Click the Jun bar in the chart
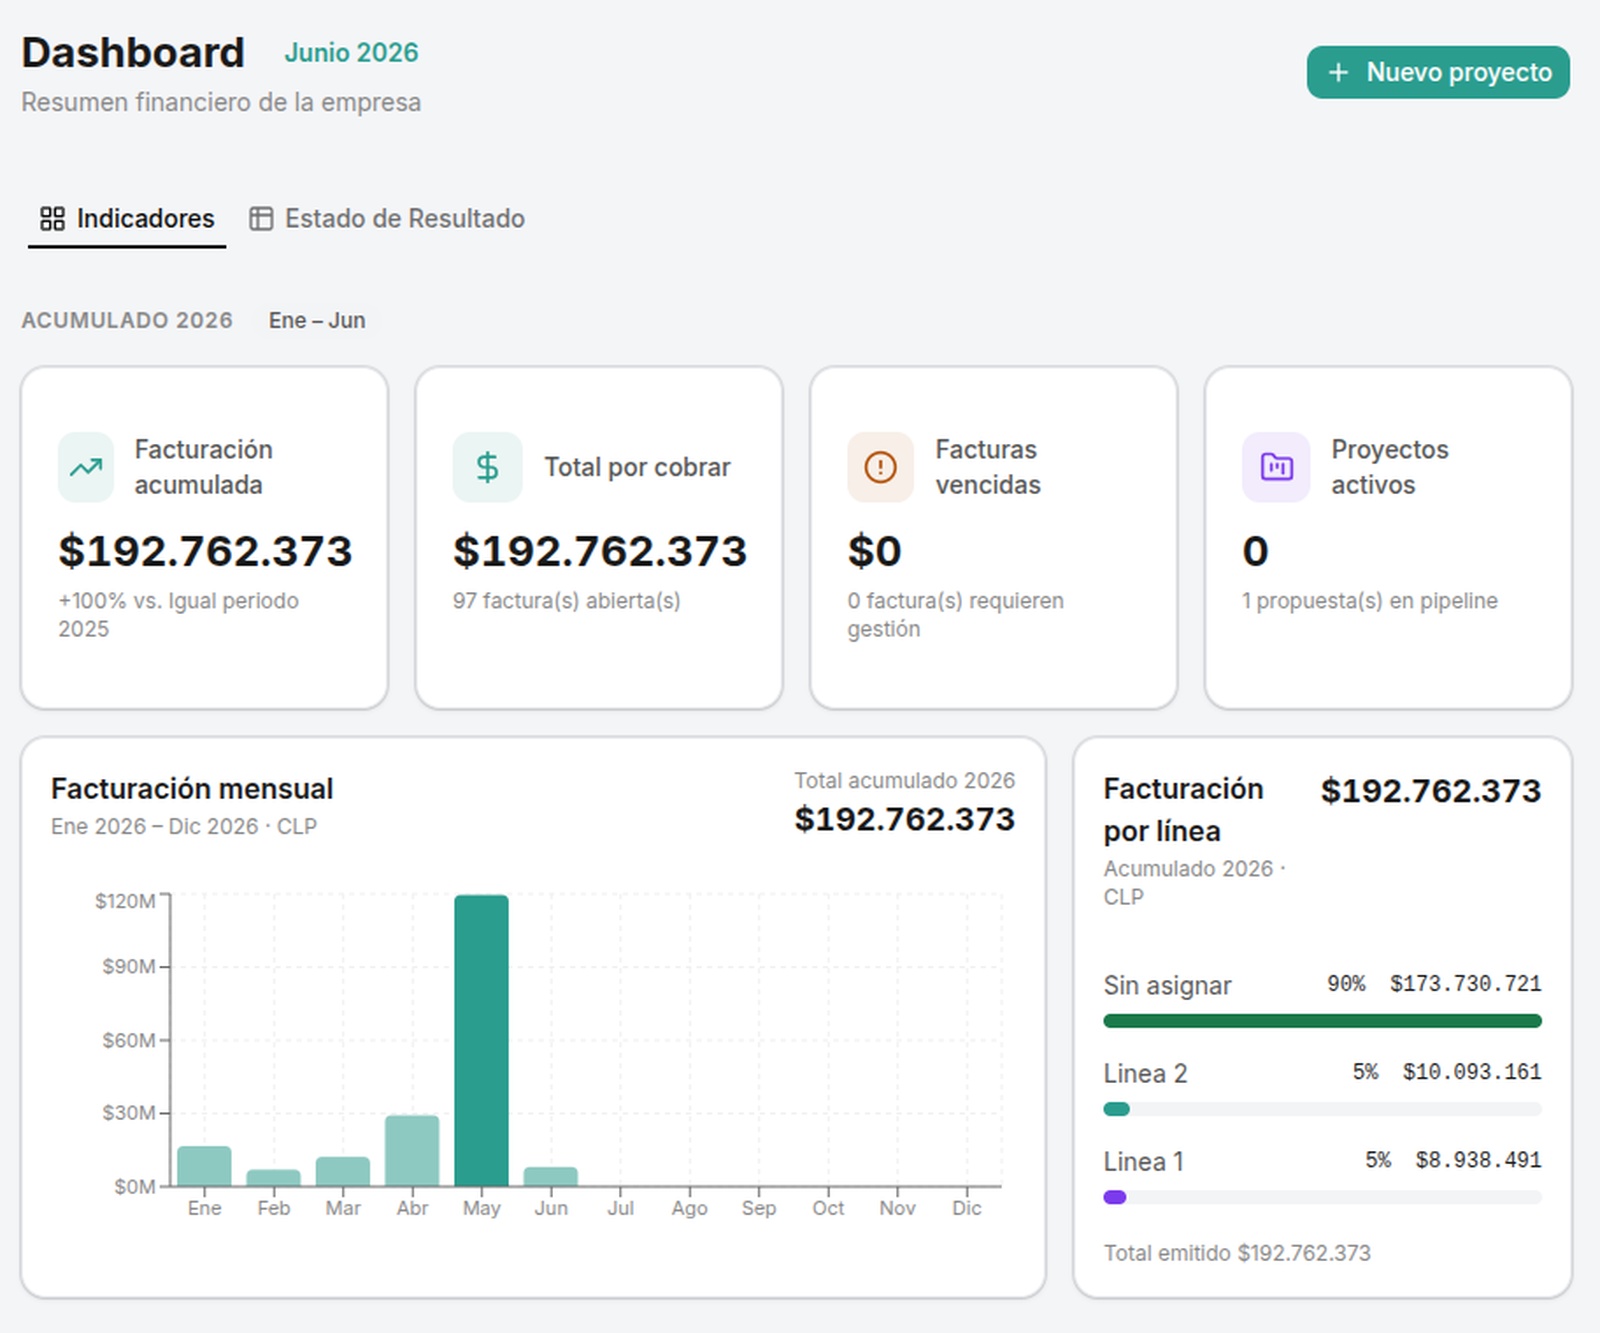This screenshot has height=1333, width=1600. (551, 1177)
